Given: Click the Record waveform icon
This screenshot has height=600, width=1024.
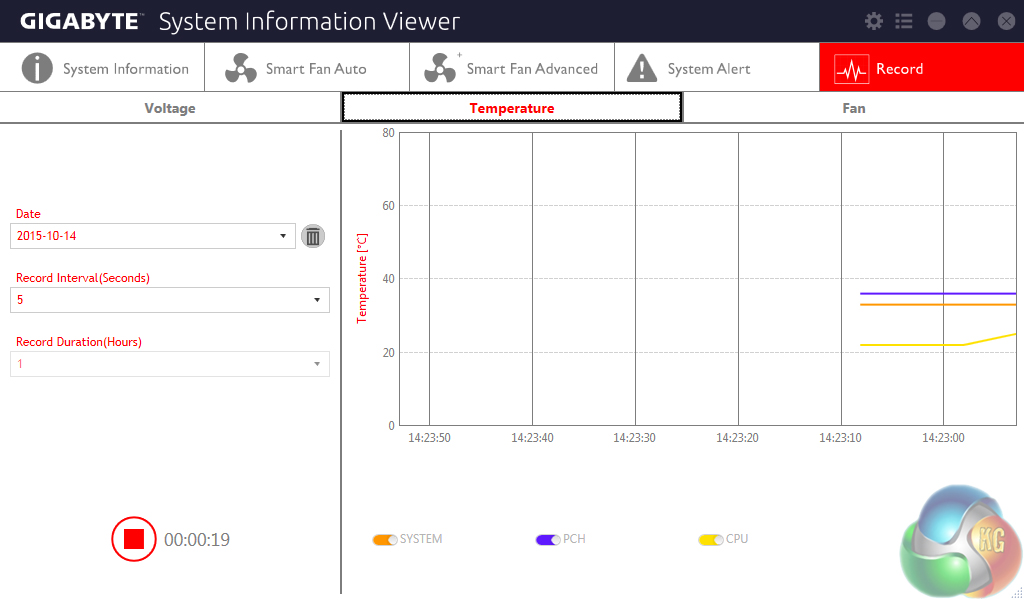Looking at the screenshot, I should (852, 68).
